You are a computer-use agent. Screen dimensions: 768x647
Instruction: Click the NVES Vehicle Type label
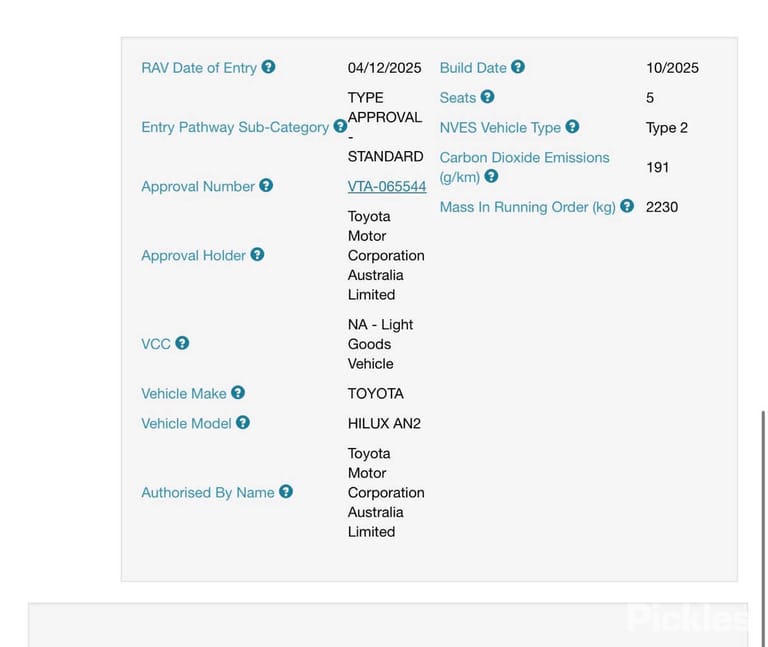(x=500, y=128)
